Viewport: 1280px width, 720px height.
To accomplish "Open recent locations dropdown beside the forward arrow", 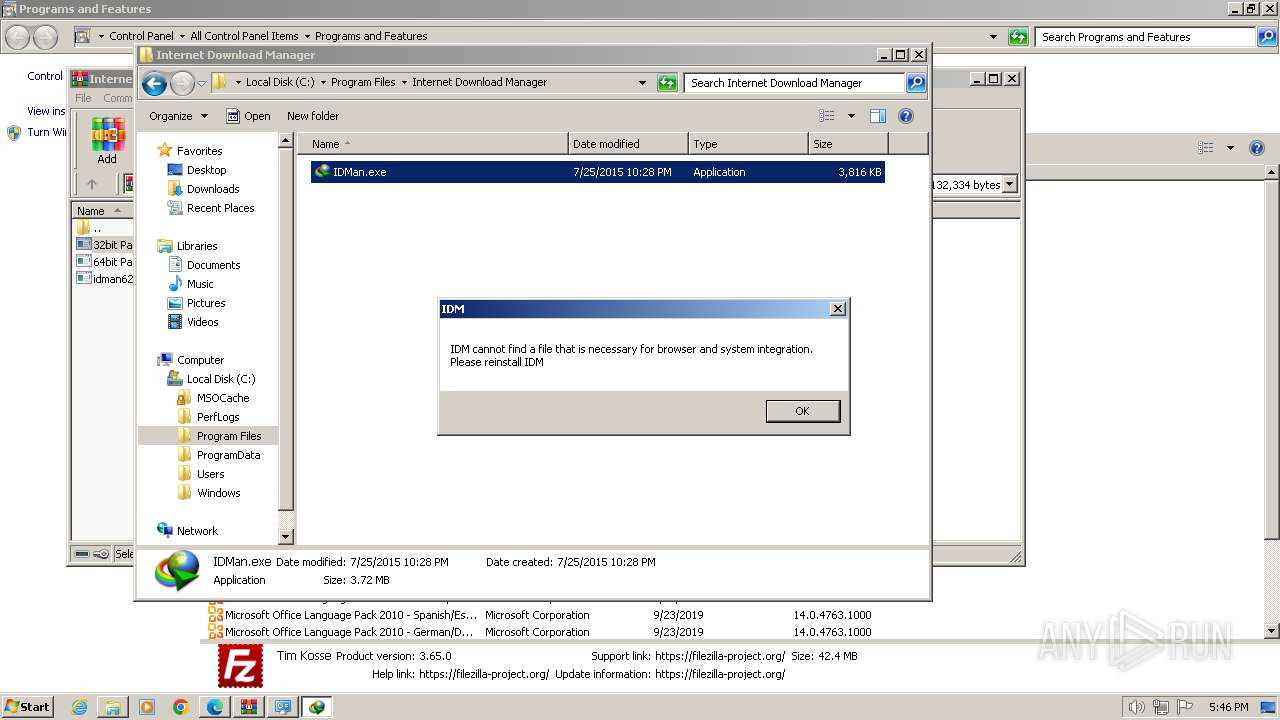I will (x=201, y=83).
